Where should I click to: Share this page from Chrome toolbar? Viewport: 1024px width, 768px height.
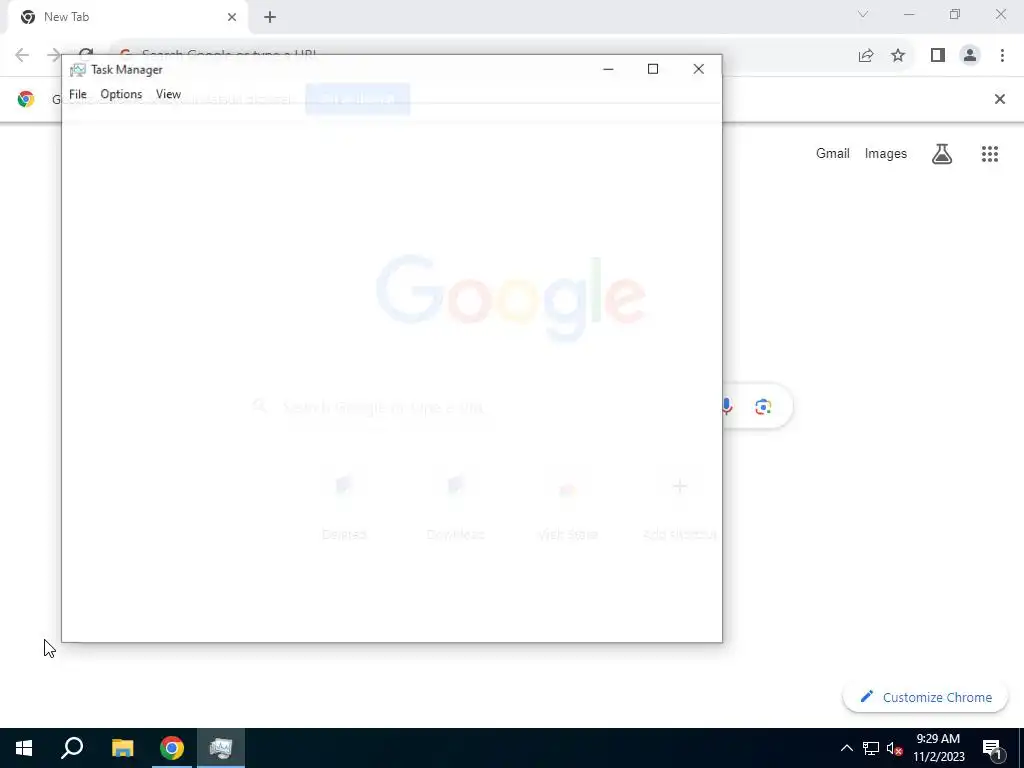[x=866, y=56]
